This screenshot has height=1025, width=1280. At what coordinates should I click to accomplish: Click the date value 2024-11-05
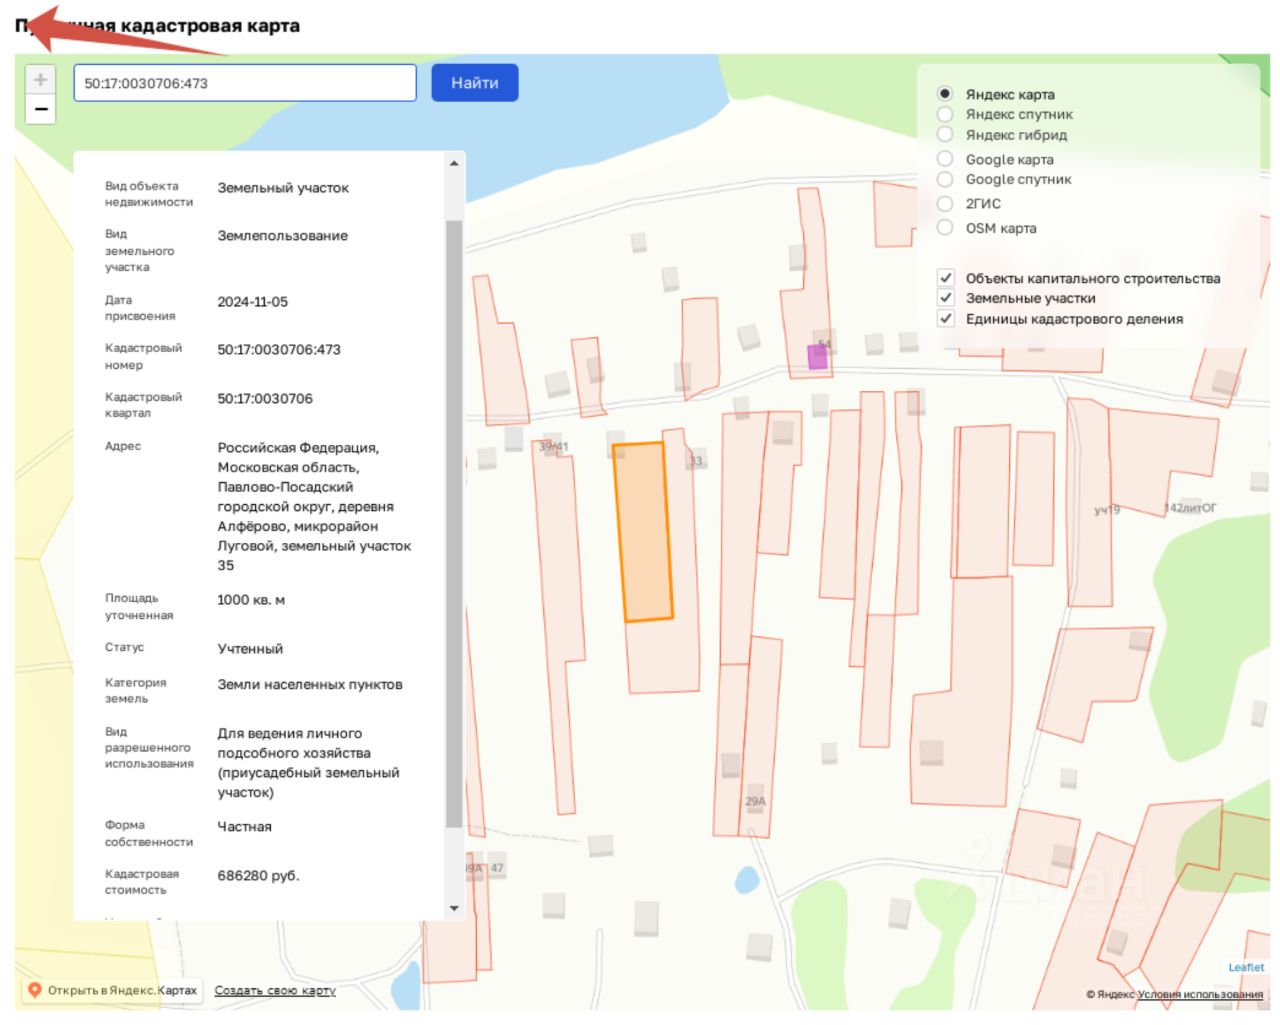point(252,302)
